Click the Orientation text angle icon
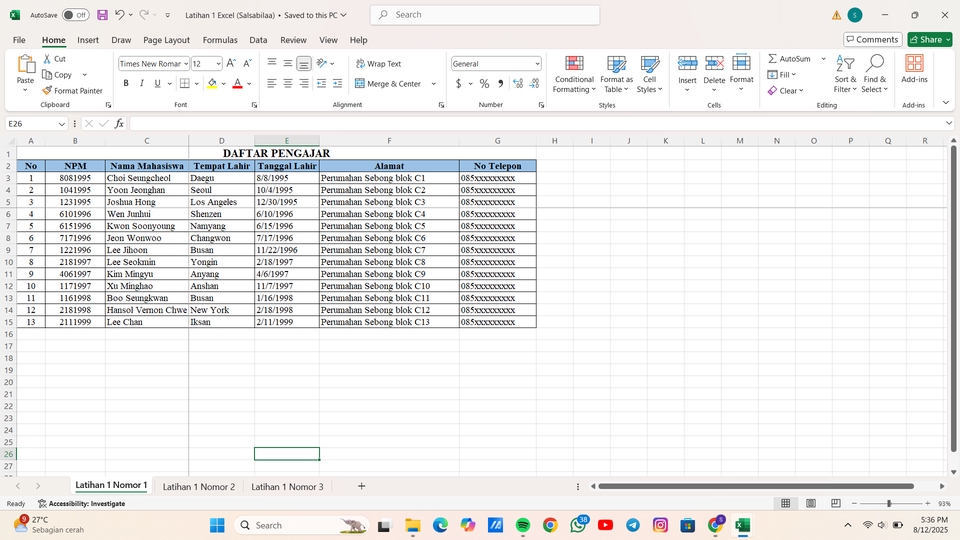Screen dimensions: 960x540 point(322,63)
